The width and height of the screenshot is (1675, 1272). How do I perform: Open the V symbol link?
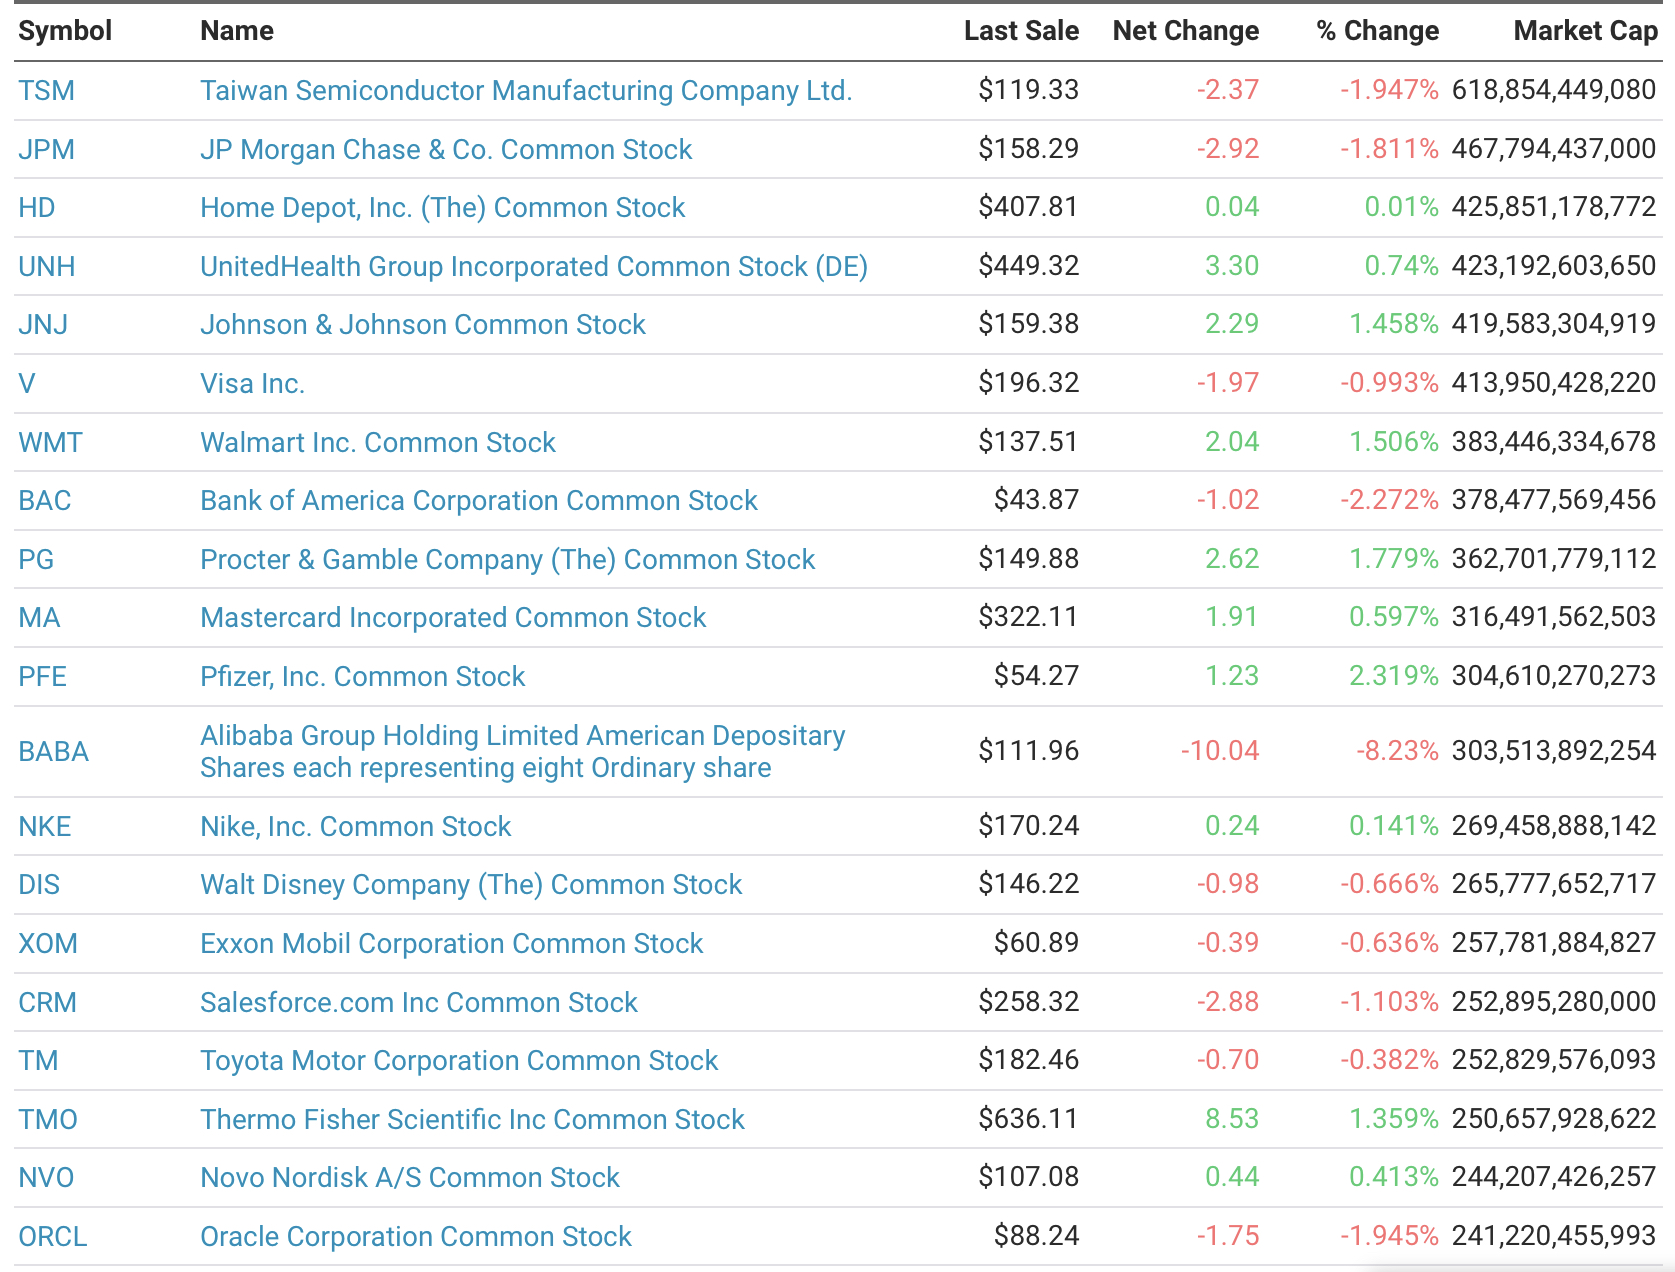27,384
